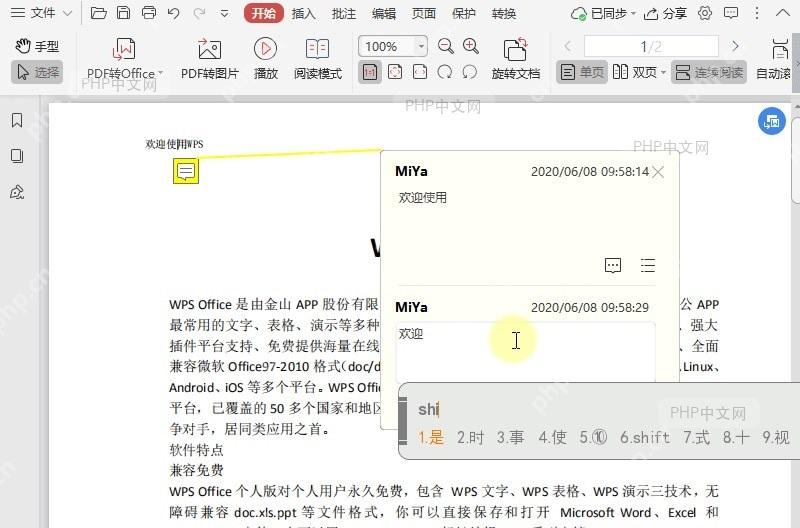Open the thumbnails panel in sidebar
800x528 pixels.
(17, 156)
